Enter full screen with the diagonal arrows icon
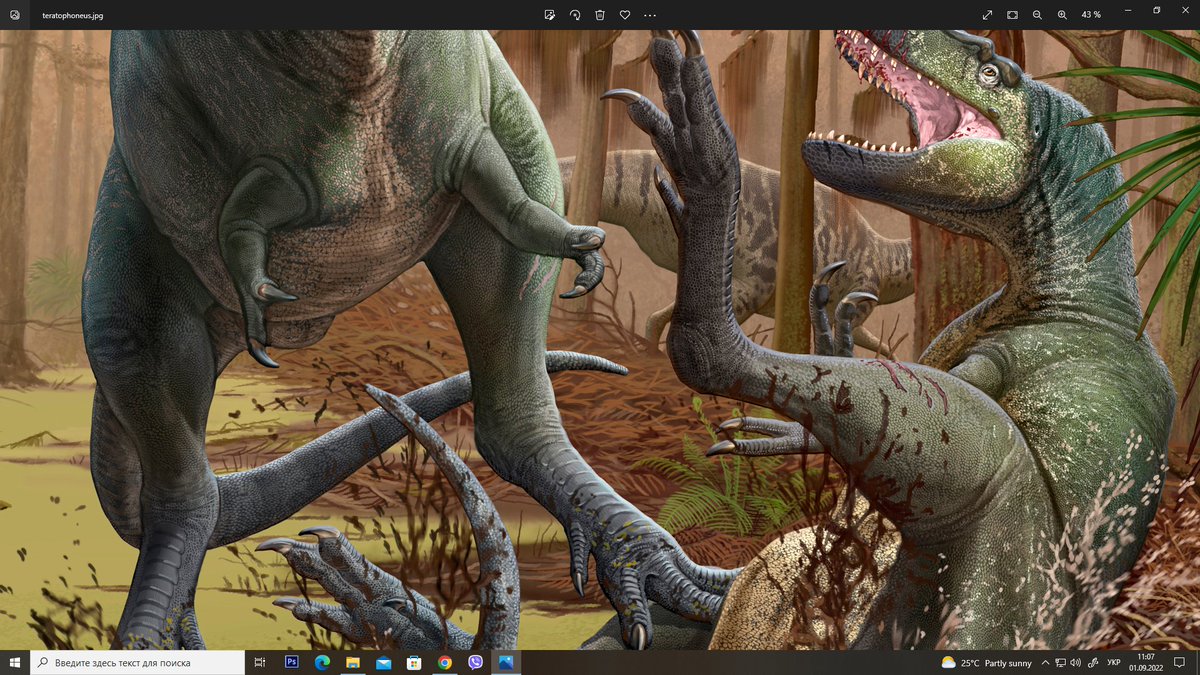The image size is (1200, 675). click(988, 15)
